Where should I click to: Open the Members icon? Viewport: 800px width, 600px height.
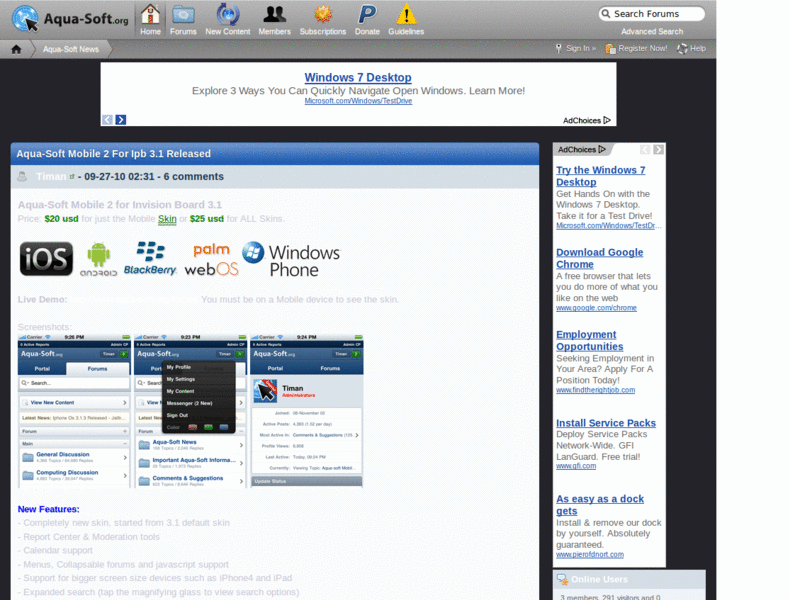point(274,14)
